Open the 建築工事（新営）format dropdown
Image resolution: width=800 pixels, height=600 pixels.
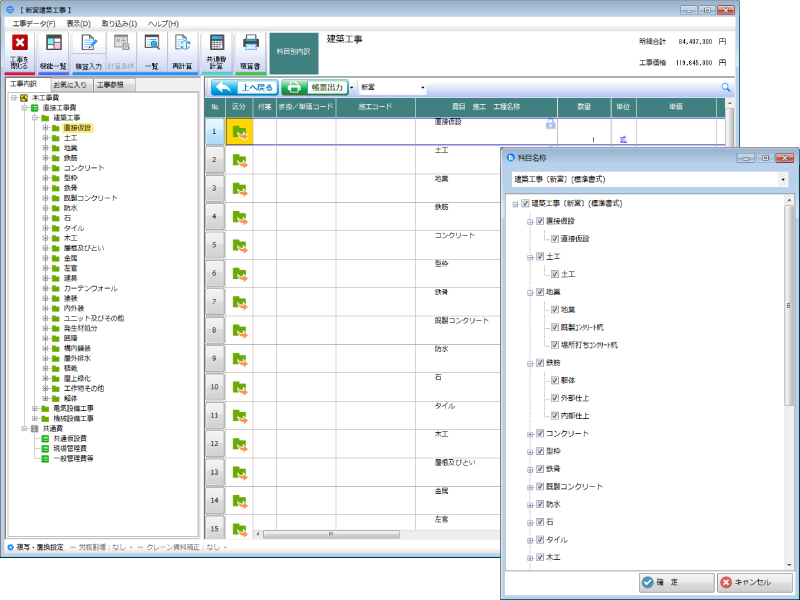[x=781, y=180]
